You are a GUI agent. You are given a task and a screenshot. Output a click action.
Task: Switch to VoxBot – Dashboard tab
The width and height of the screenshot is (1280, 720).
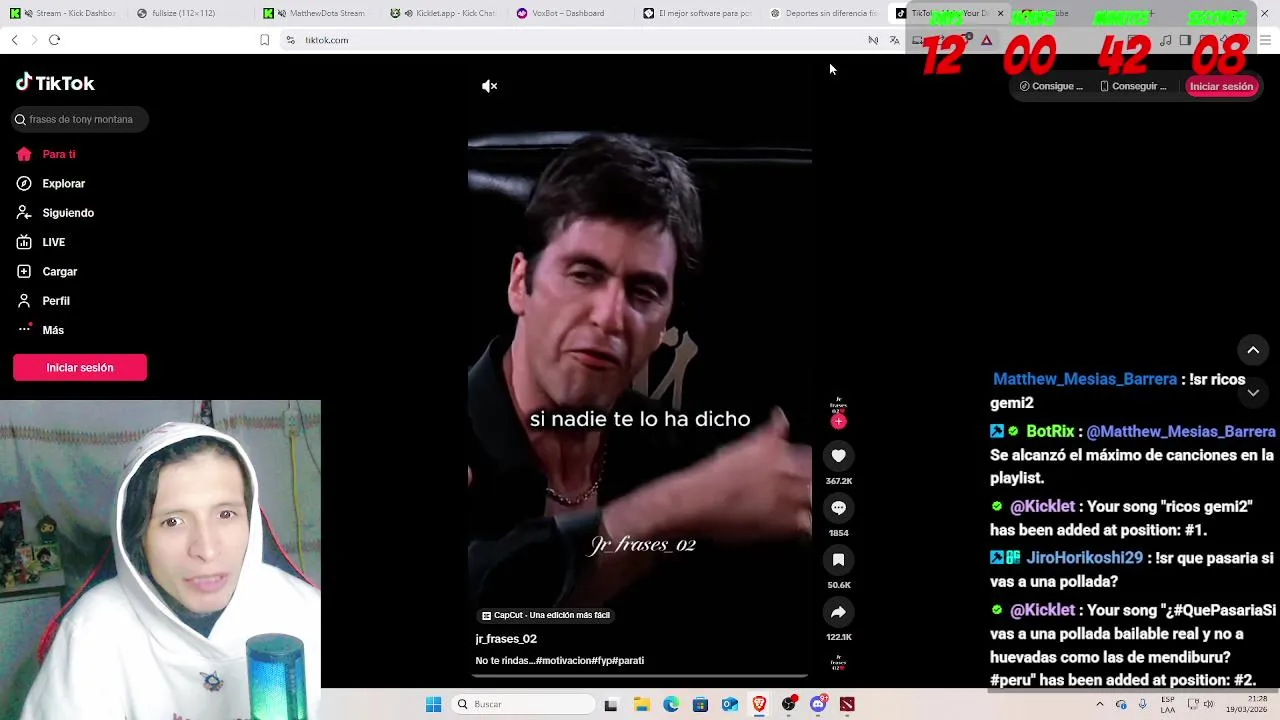[570, 13]
